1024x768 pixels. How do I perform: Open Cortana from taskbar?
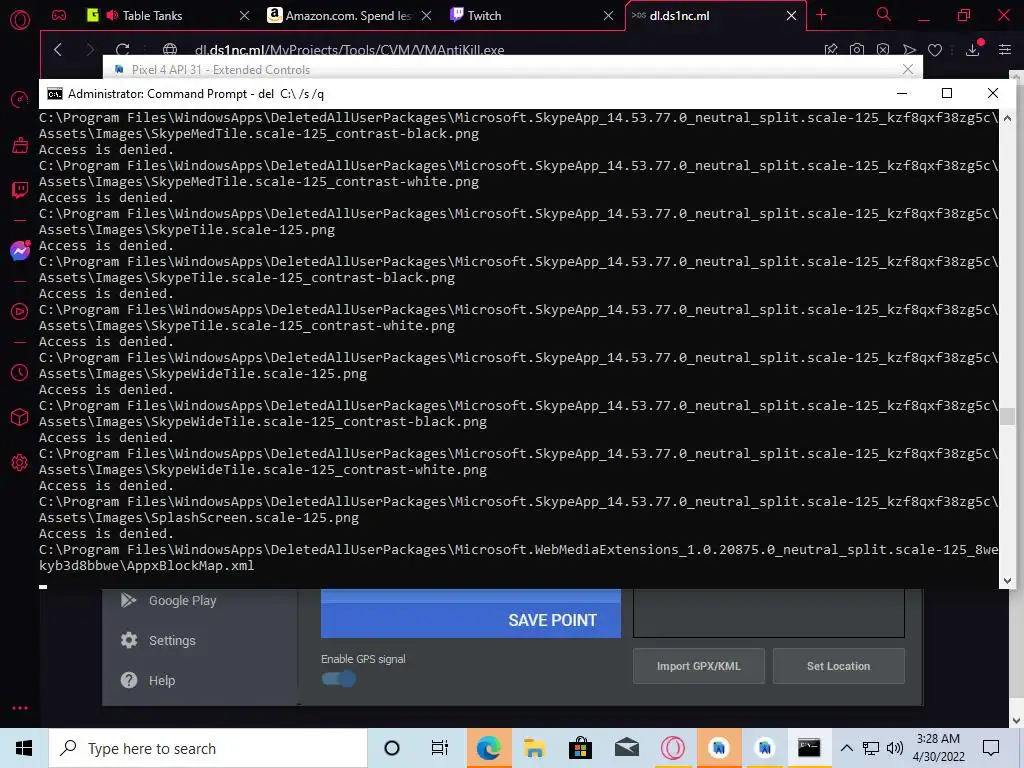[x=392, y=748]
